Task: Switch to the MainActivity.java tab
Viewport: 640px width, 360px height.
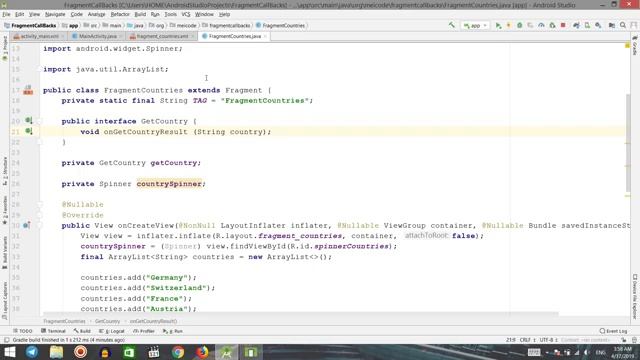Action: [x=96, y=36]
